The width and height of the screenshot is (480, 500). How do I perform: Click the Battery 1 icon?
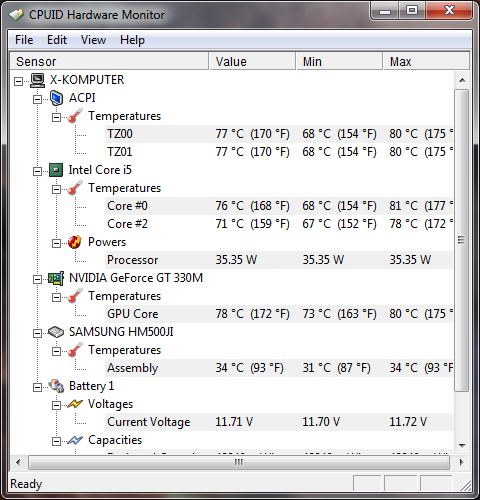coord(56,386)
